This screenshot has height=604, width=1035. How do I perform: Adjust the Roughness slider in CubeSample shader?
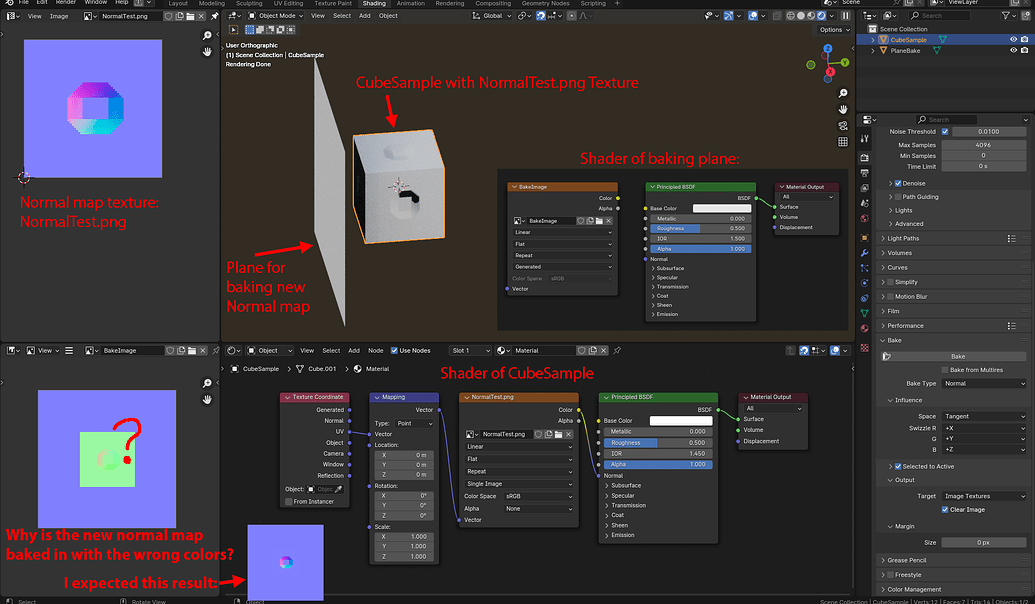[657, 442]
